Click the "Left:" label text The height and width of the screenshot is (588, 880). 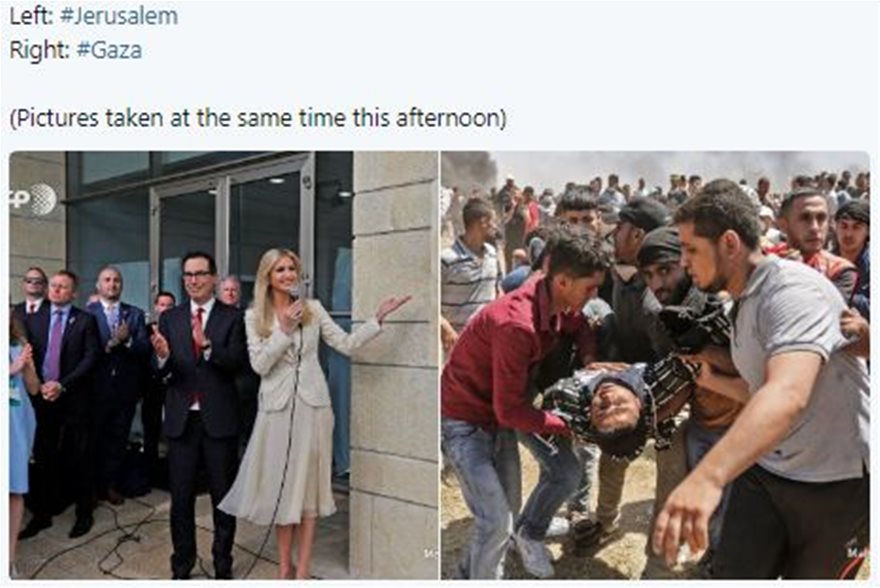click(31, 16)
